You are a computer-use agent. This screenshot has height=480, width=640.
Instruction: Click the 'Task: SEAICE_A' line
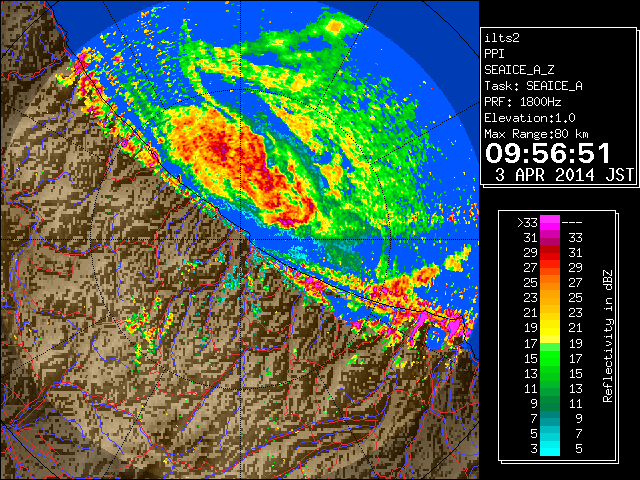pyautogui.click(x=533, y=86)
